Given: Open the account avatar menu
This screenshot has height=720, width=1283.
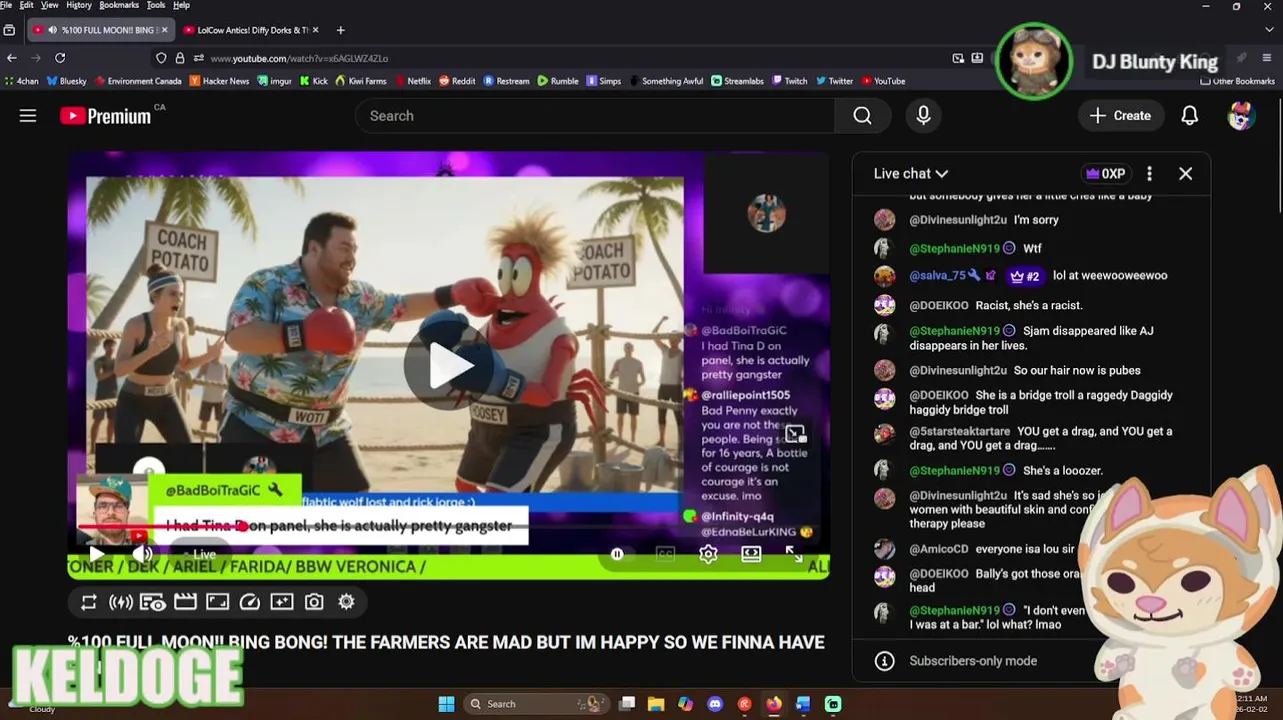Looking at the screenshot, I should pos(1241,116).
